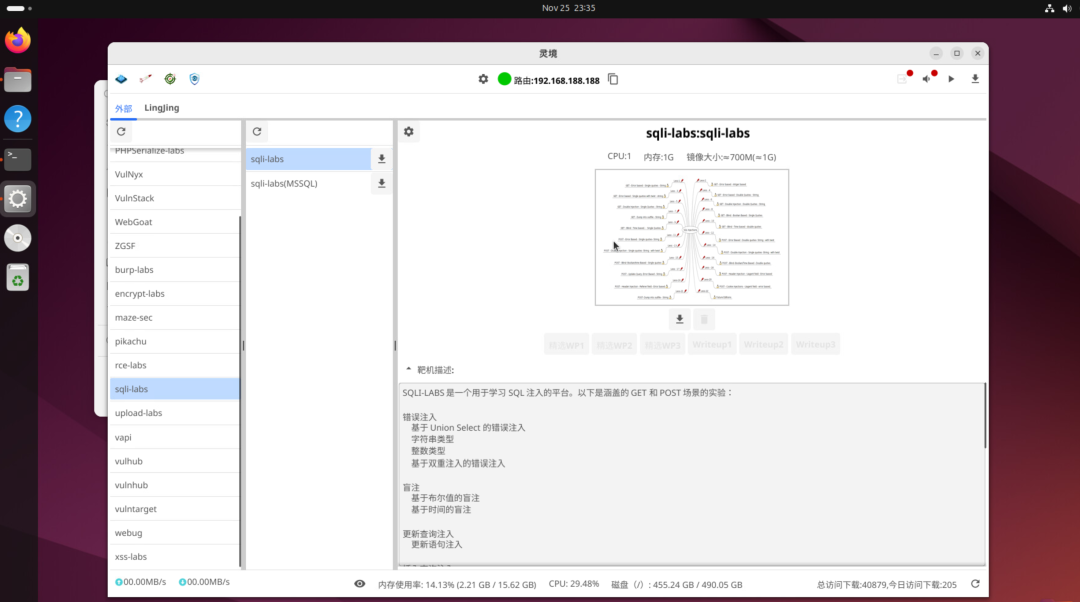Screen dimensions: 1080x602
Task: Select ZGSF in the category list
Action: 175,246
